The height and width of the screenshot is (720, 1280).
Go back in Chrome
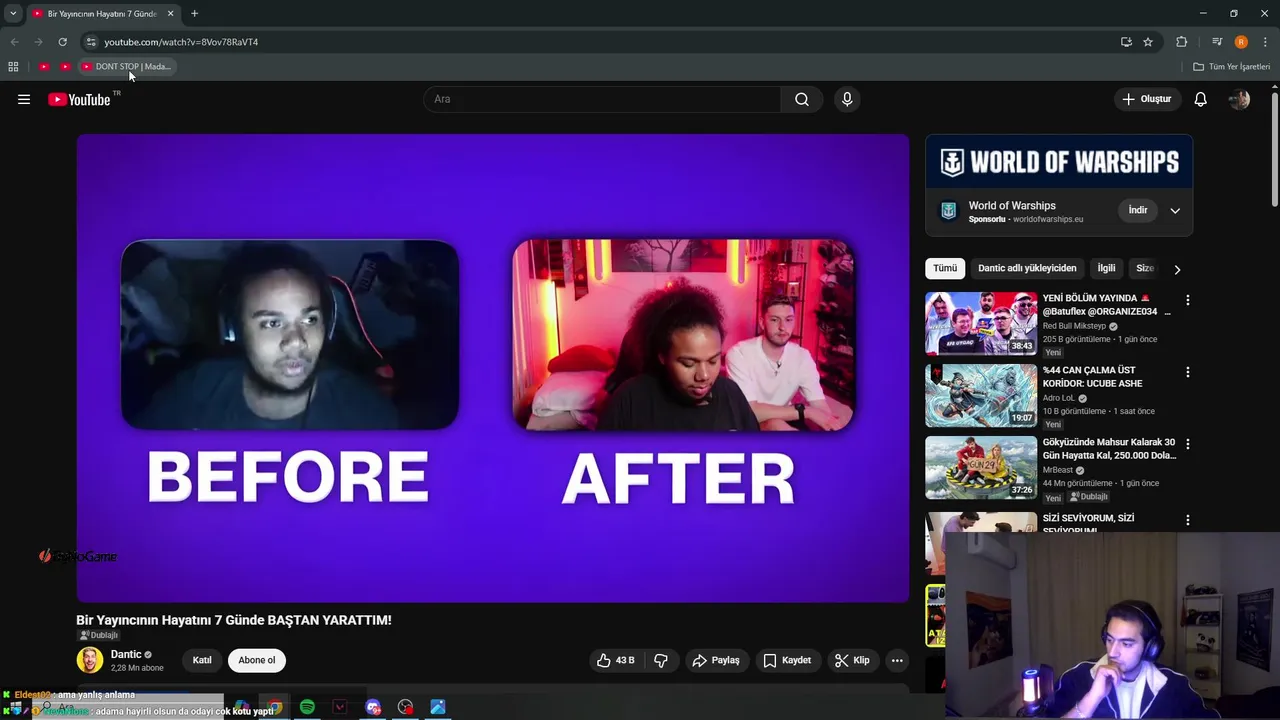[x=14, y=42]
